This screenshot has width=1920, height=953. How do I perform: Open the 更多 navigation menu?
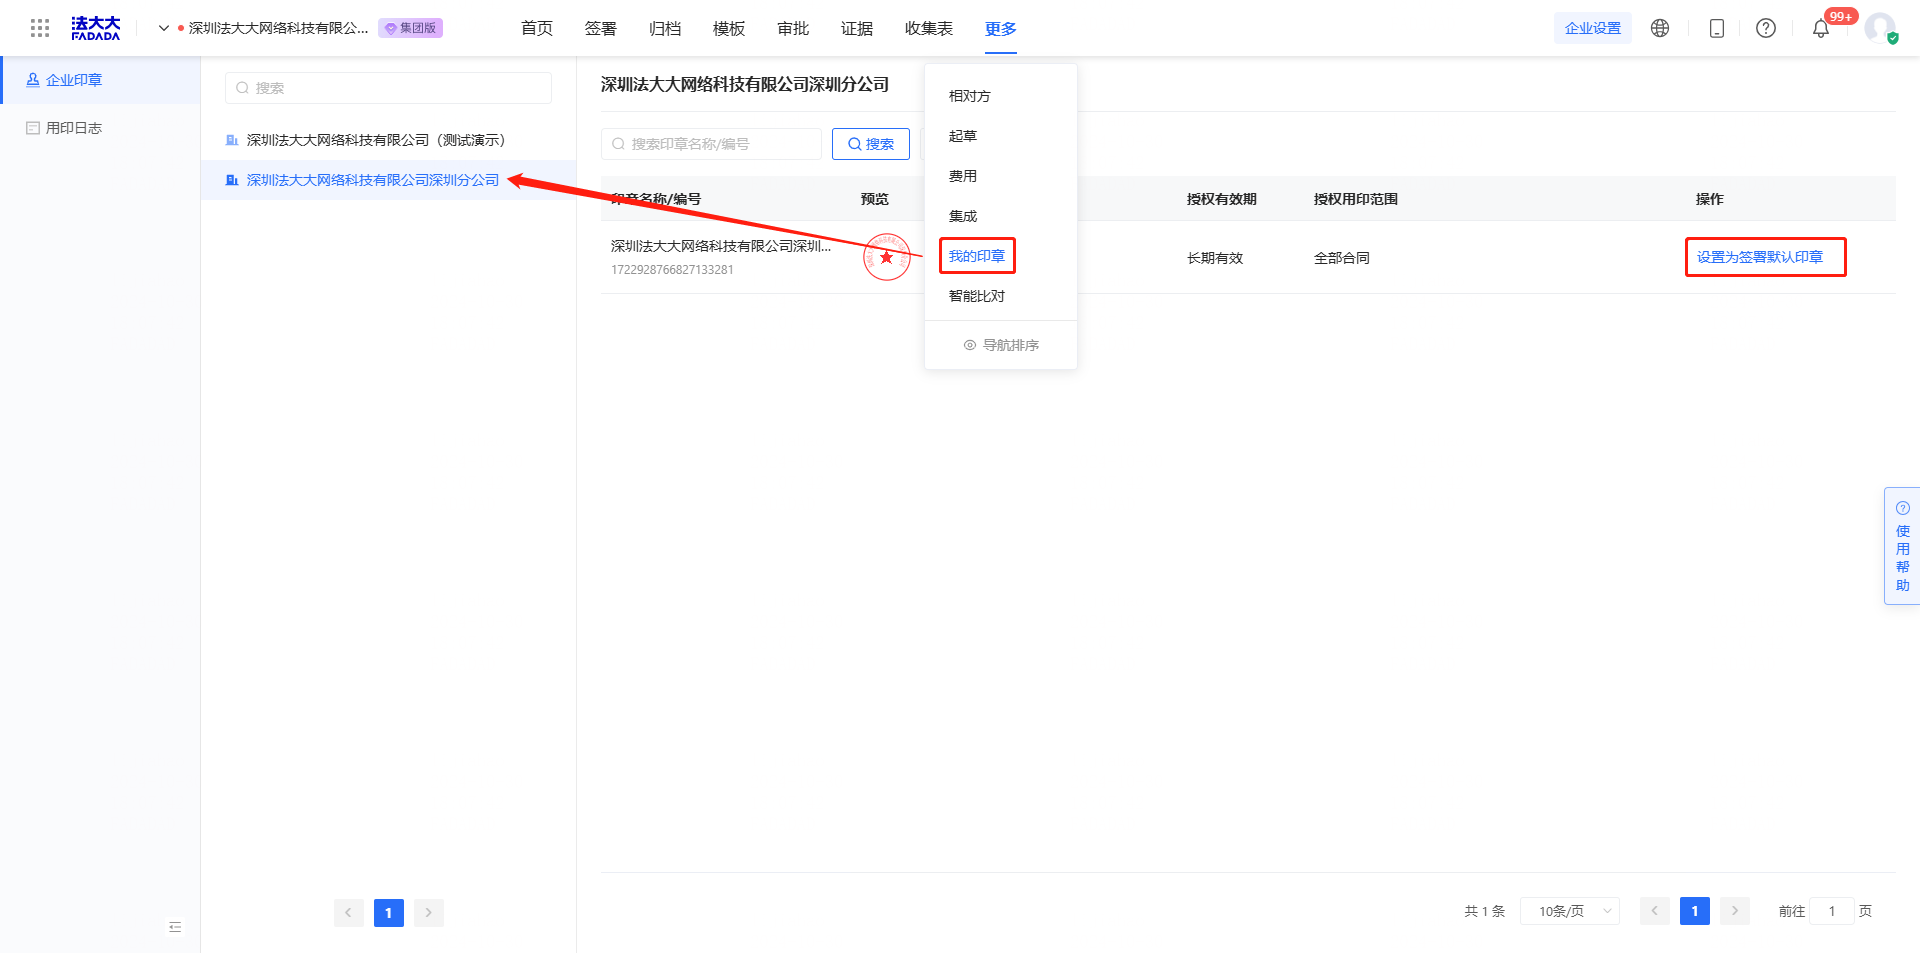click(1000, 28)
